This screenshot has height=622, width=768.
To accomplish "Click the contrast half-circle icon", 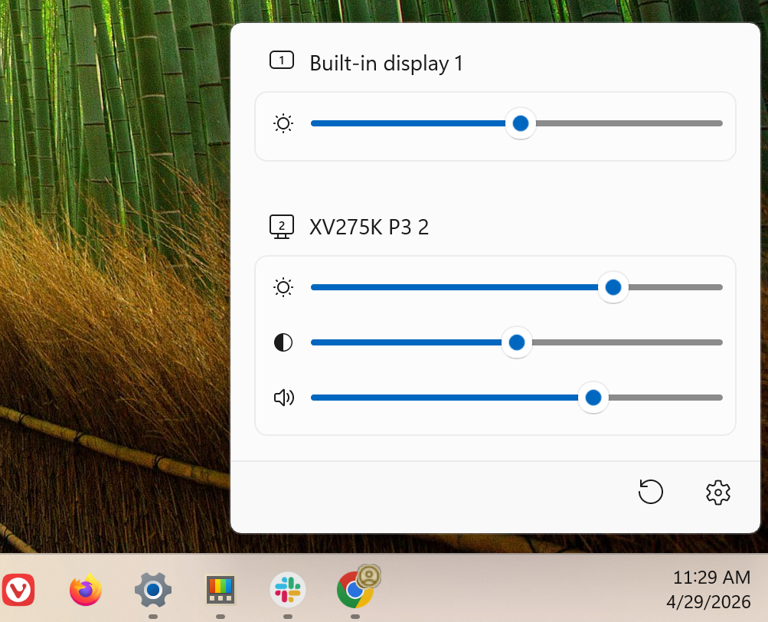I will (x=283, y=343).
